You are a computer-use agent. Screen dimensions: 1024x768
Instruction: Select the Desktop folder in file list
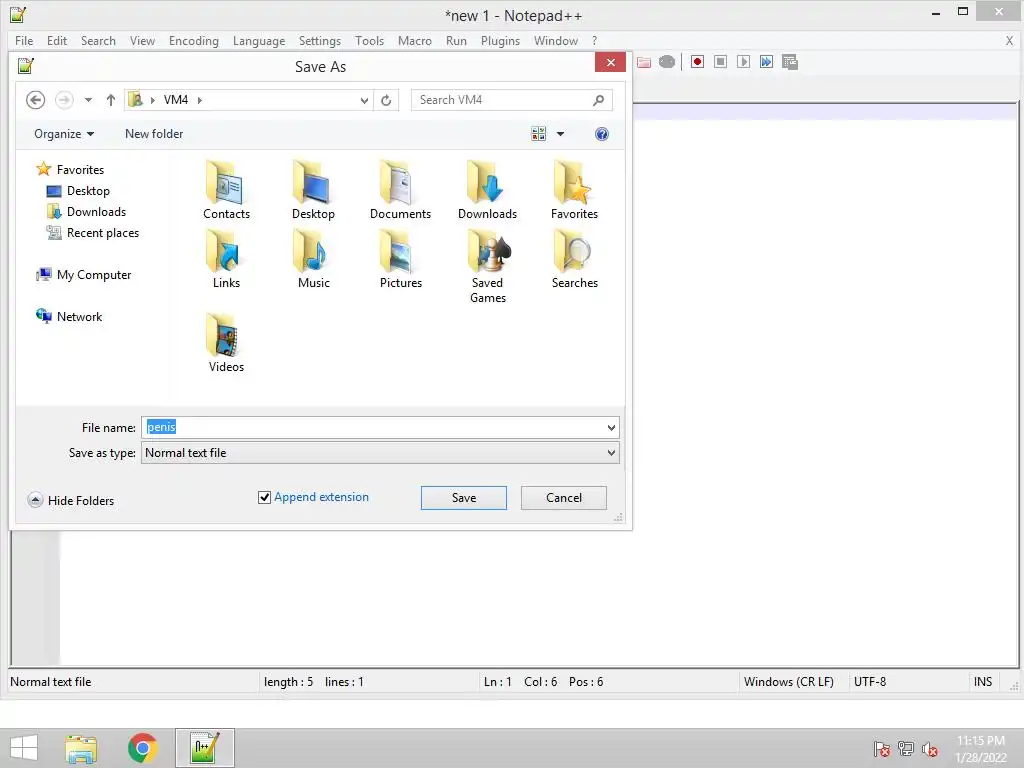[313, 190]
